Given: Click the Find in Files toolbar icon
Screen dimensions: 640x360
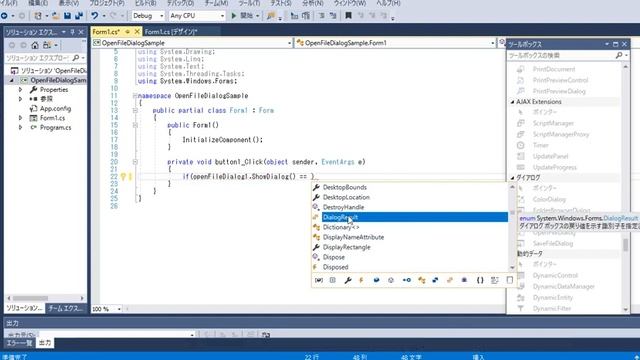Looking at the screenshot, I should [271, 16].
